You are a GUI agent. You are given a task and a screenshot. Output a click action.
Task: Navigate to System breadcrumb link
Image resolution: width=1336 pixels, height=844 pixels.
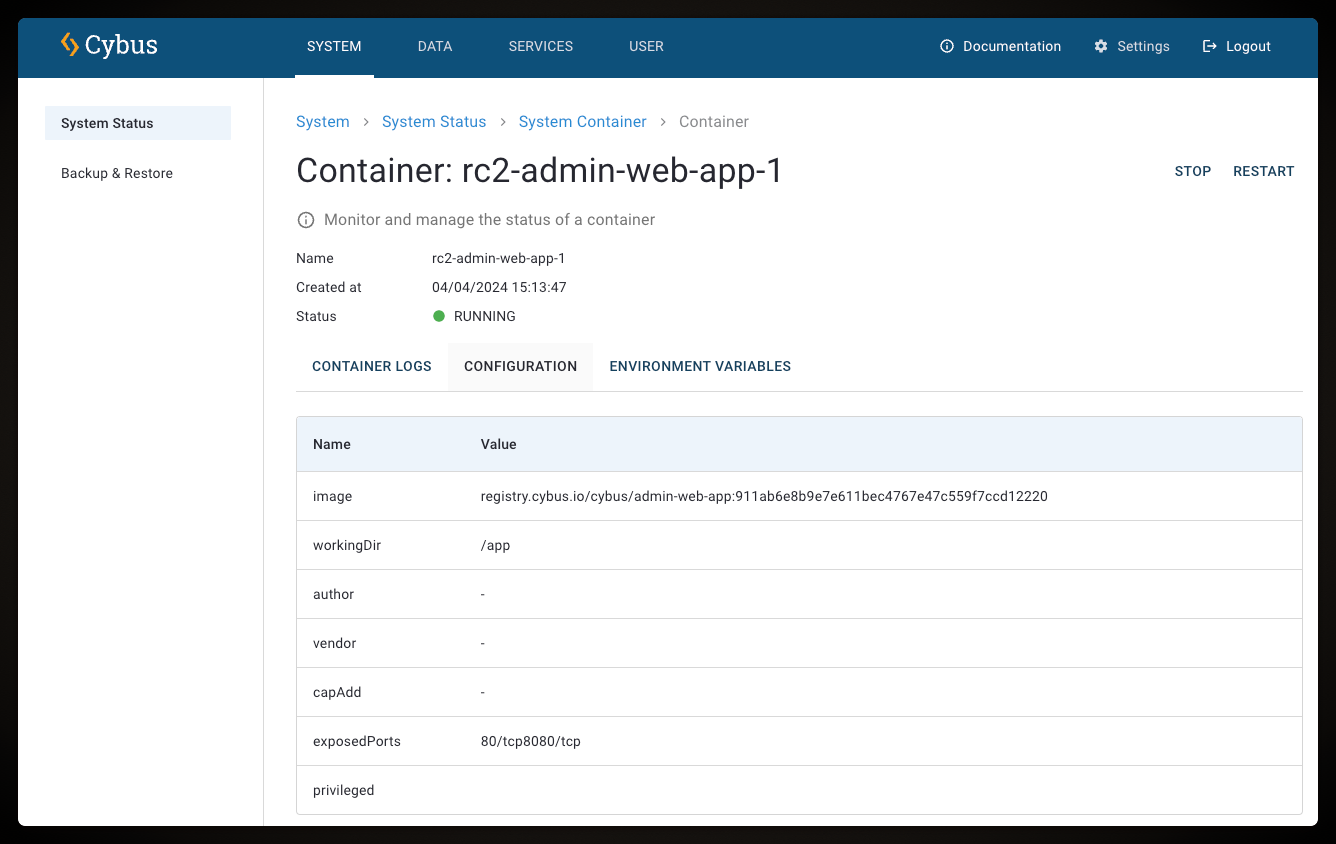[x=323, y=122]
